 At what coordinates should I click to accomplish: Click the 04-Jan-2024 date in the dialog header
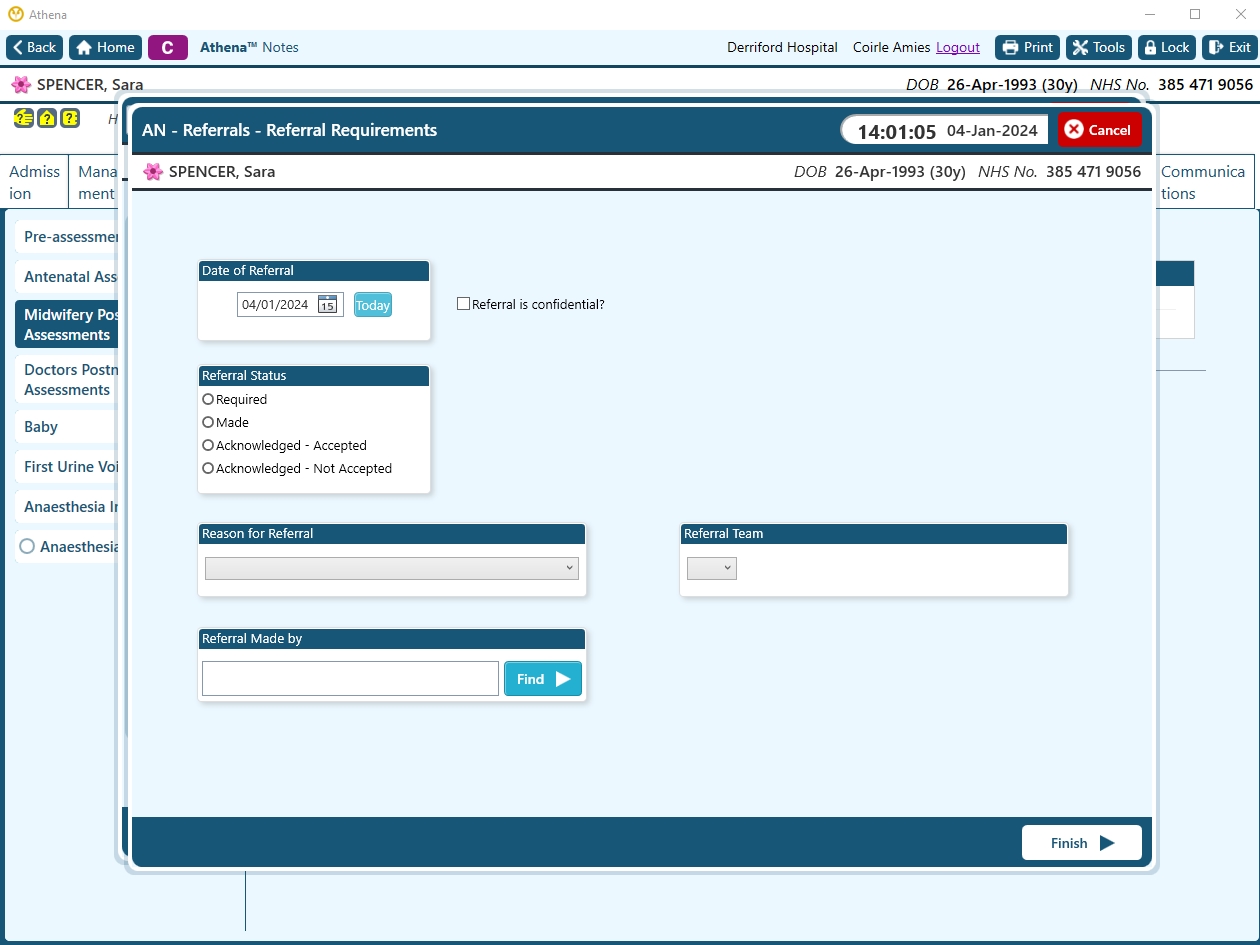pos(992,131)
